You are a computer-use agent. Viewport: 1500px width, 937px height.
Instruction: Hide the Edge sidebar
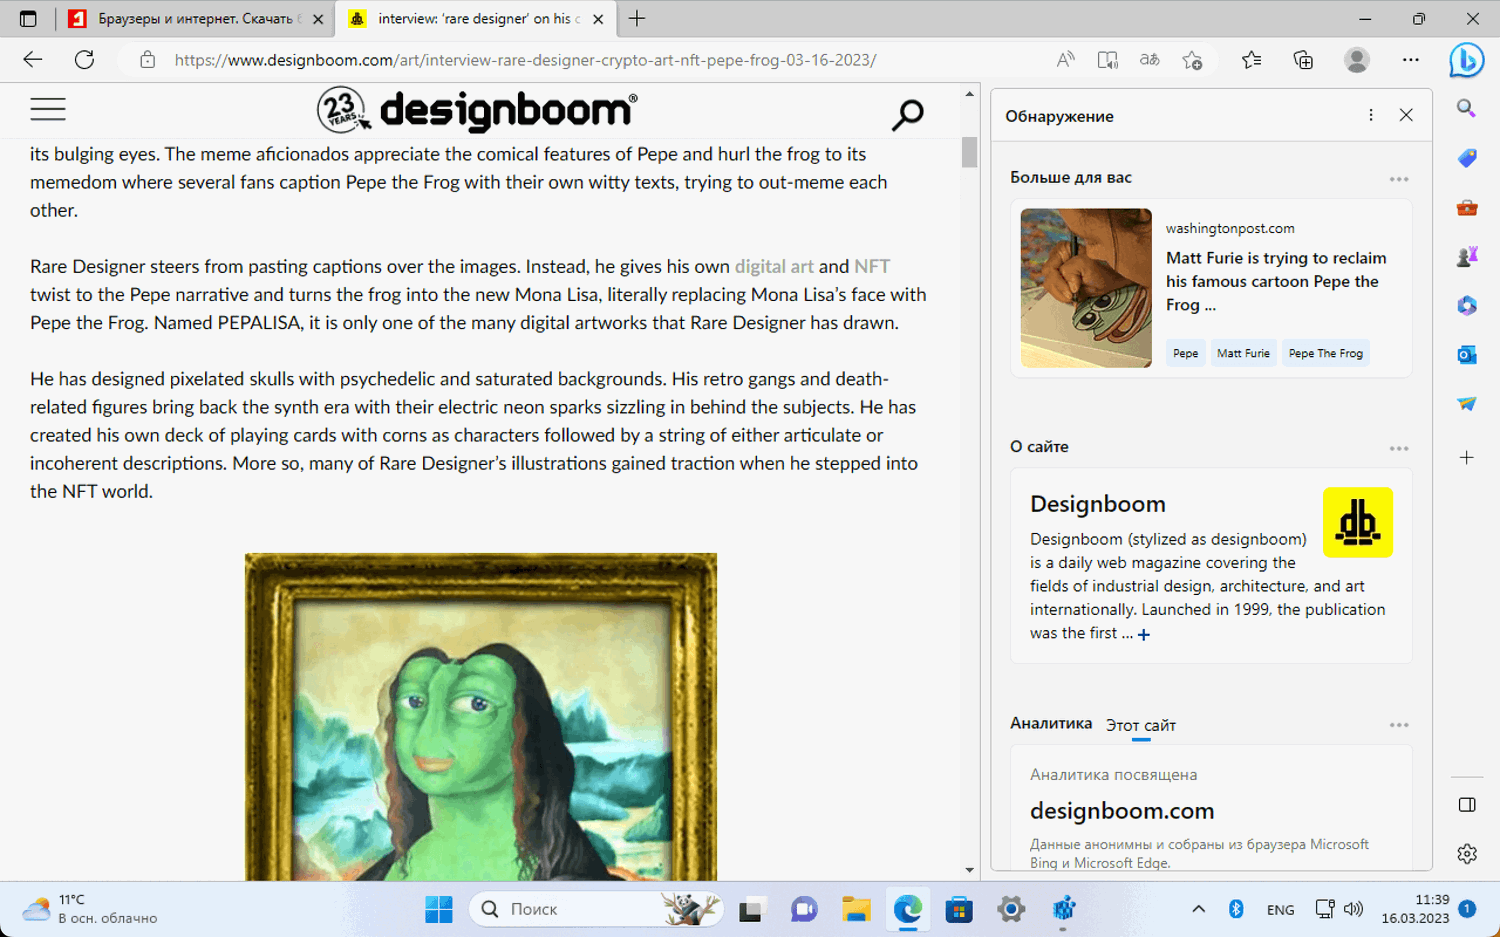point(1466,805)
